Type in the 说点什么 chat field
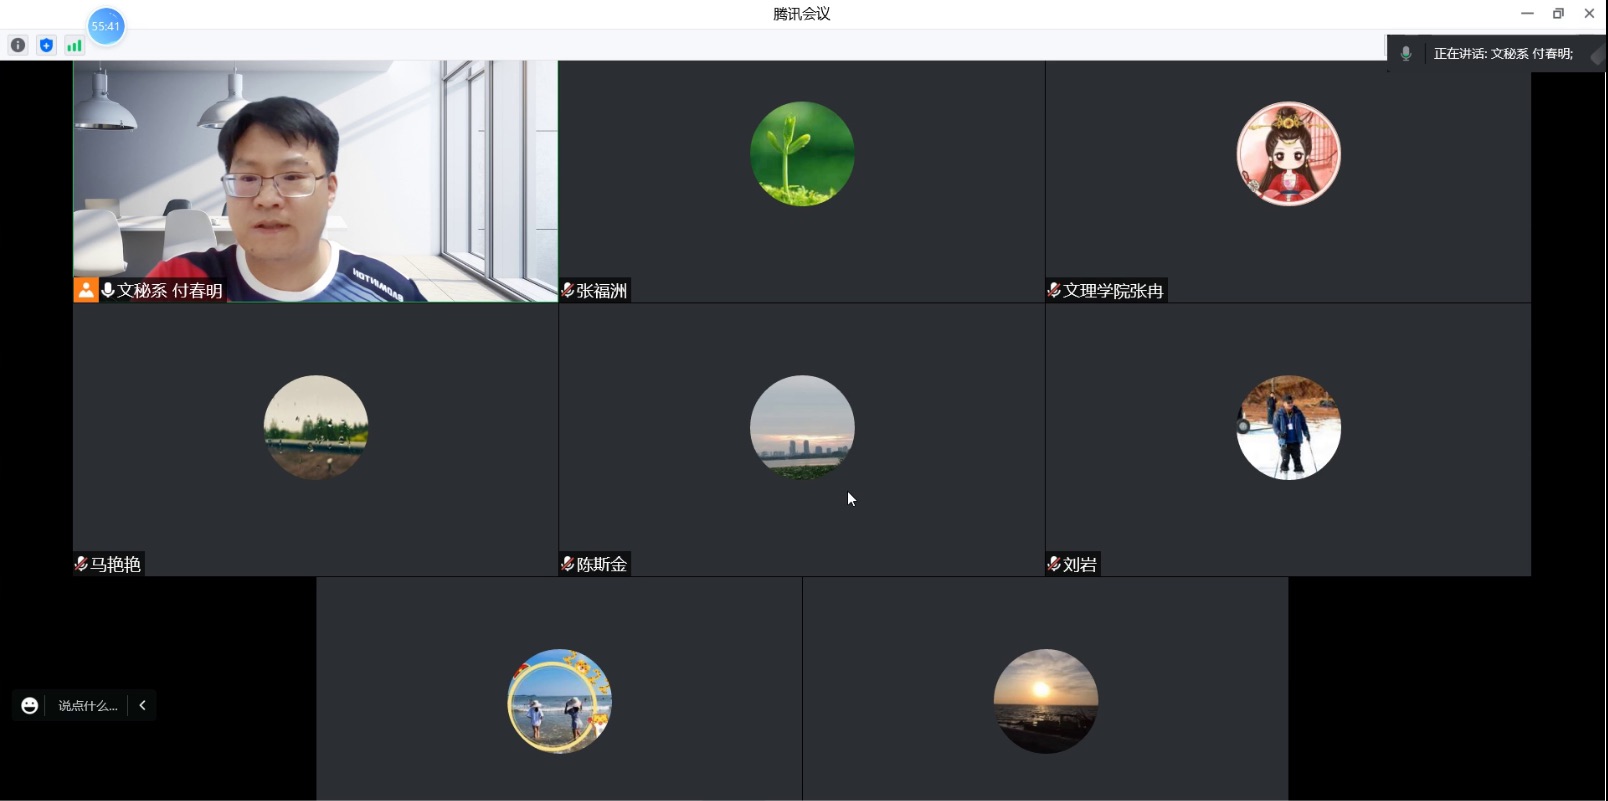1608x801 pixels. [x=87, y=706]
